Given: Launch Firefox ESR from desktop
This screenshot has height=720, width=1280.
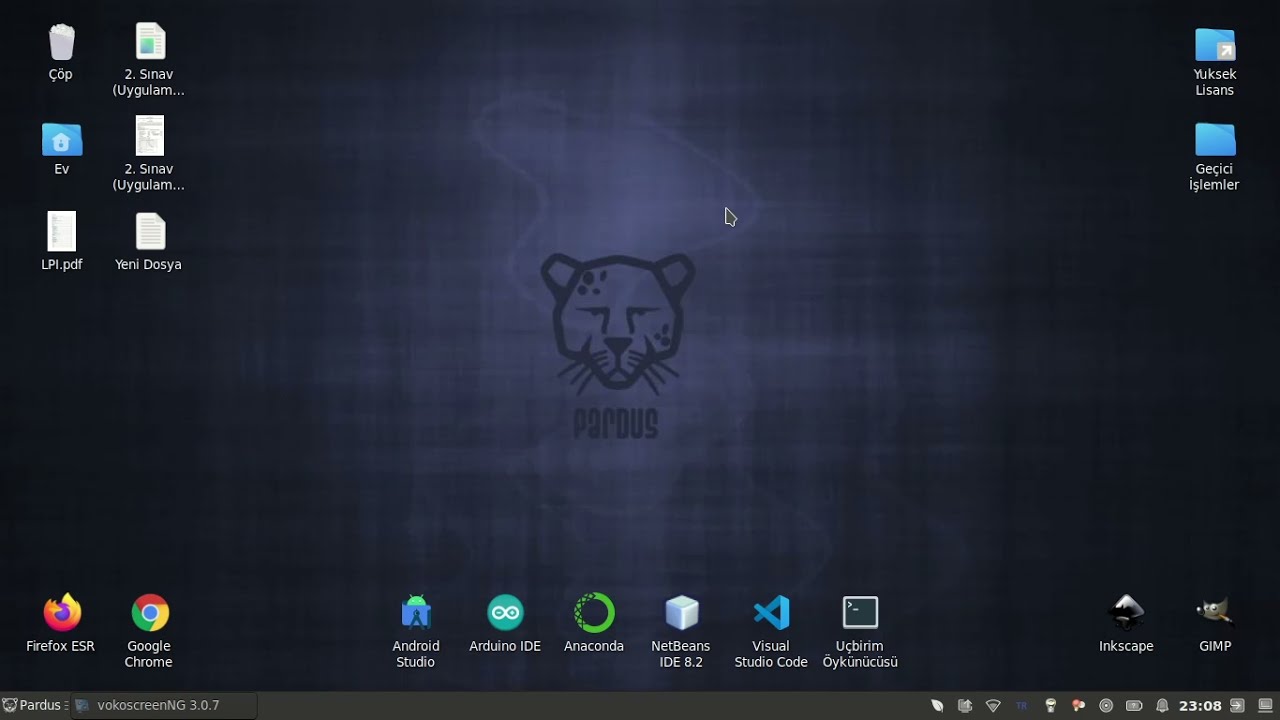Looking at the screenshot, I should [61, 624].
